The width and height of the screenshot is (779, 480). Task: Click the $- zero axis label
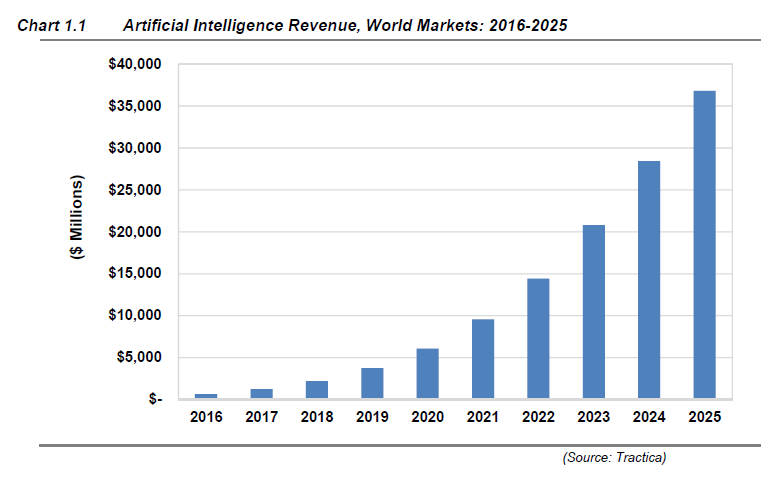point(155,399)
